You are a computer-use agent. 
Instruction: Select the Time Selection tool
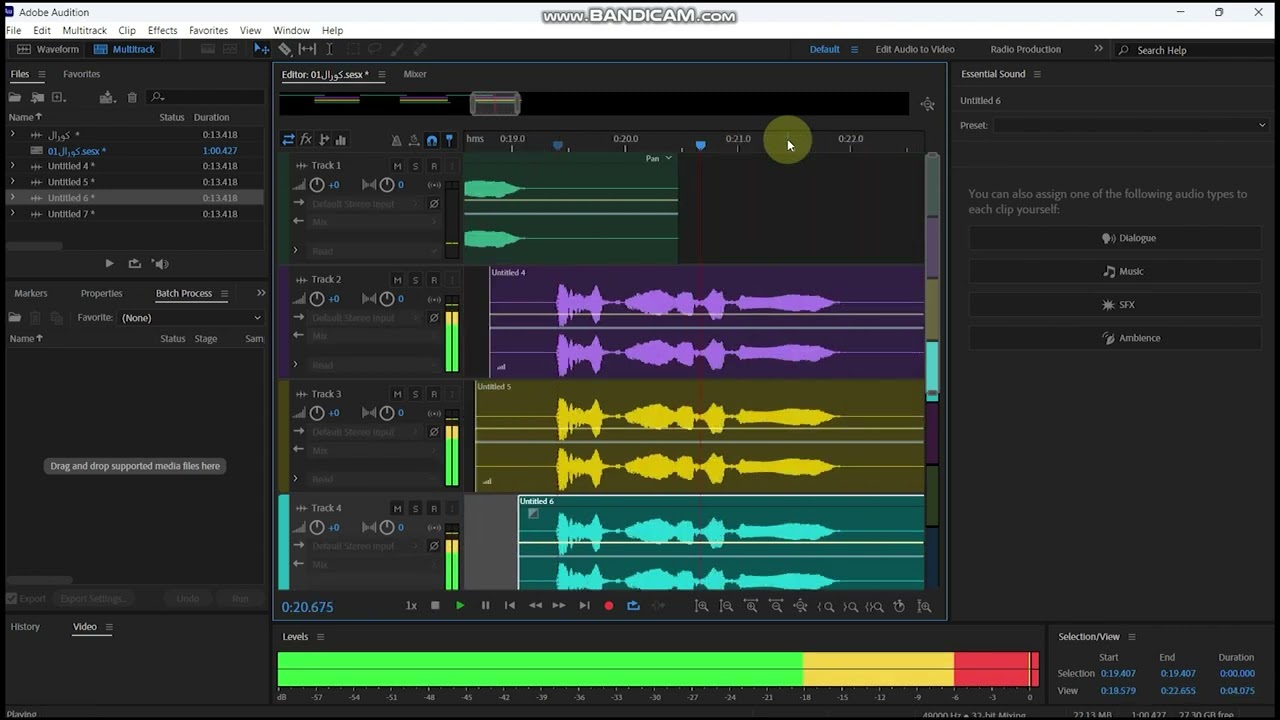pos(329,49)
